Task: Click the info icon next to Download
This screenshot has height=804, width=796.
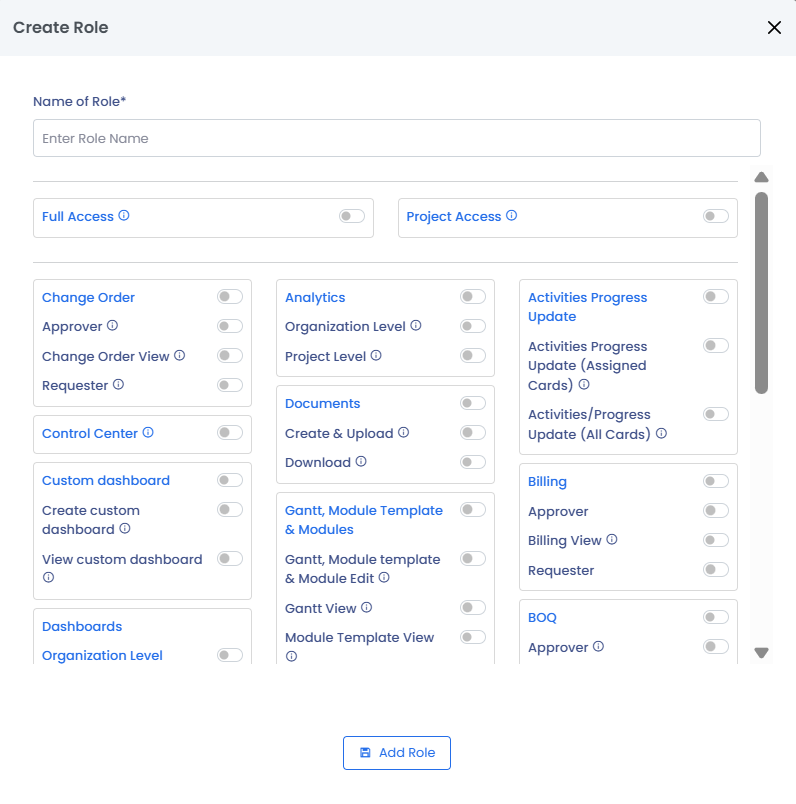Action: 361,462
